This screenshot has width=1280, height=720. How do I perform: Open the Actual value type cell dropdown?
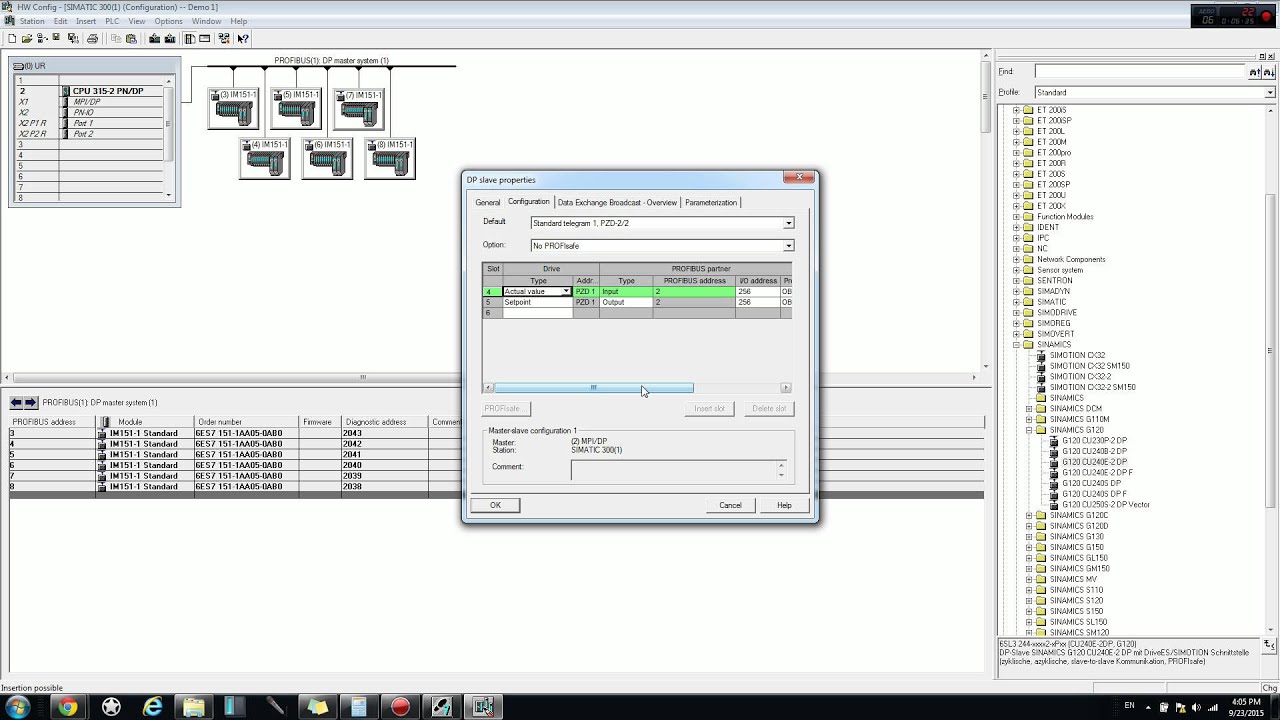(566, 292)
